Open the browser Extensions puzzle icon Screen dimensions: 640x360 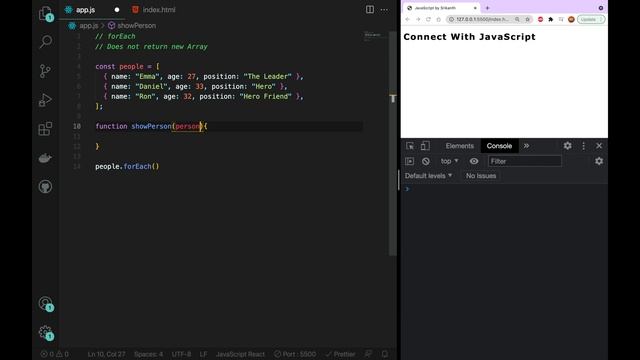click(x=551, y=19)
